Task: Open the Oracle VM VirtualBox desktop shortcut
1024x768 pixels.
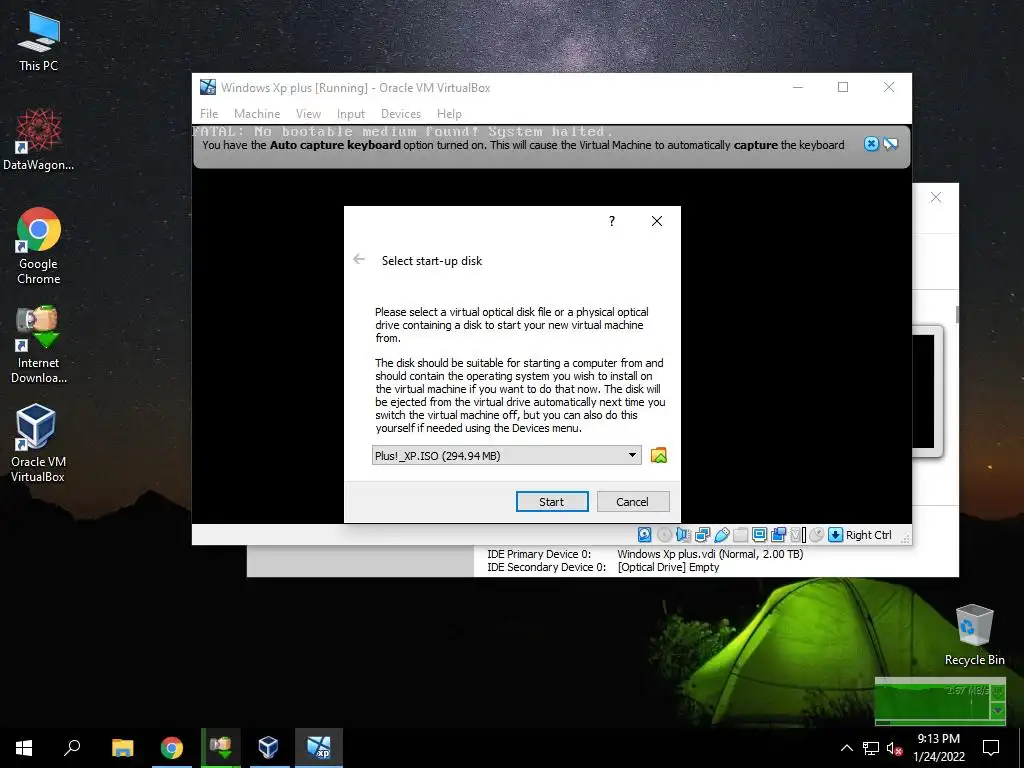Action: [x=38, y=443]
